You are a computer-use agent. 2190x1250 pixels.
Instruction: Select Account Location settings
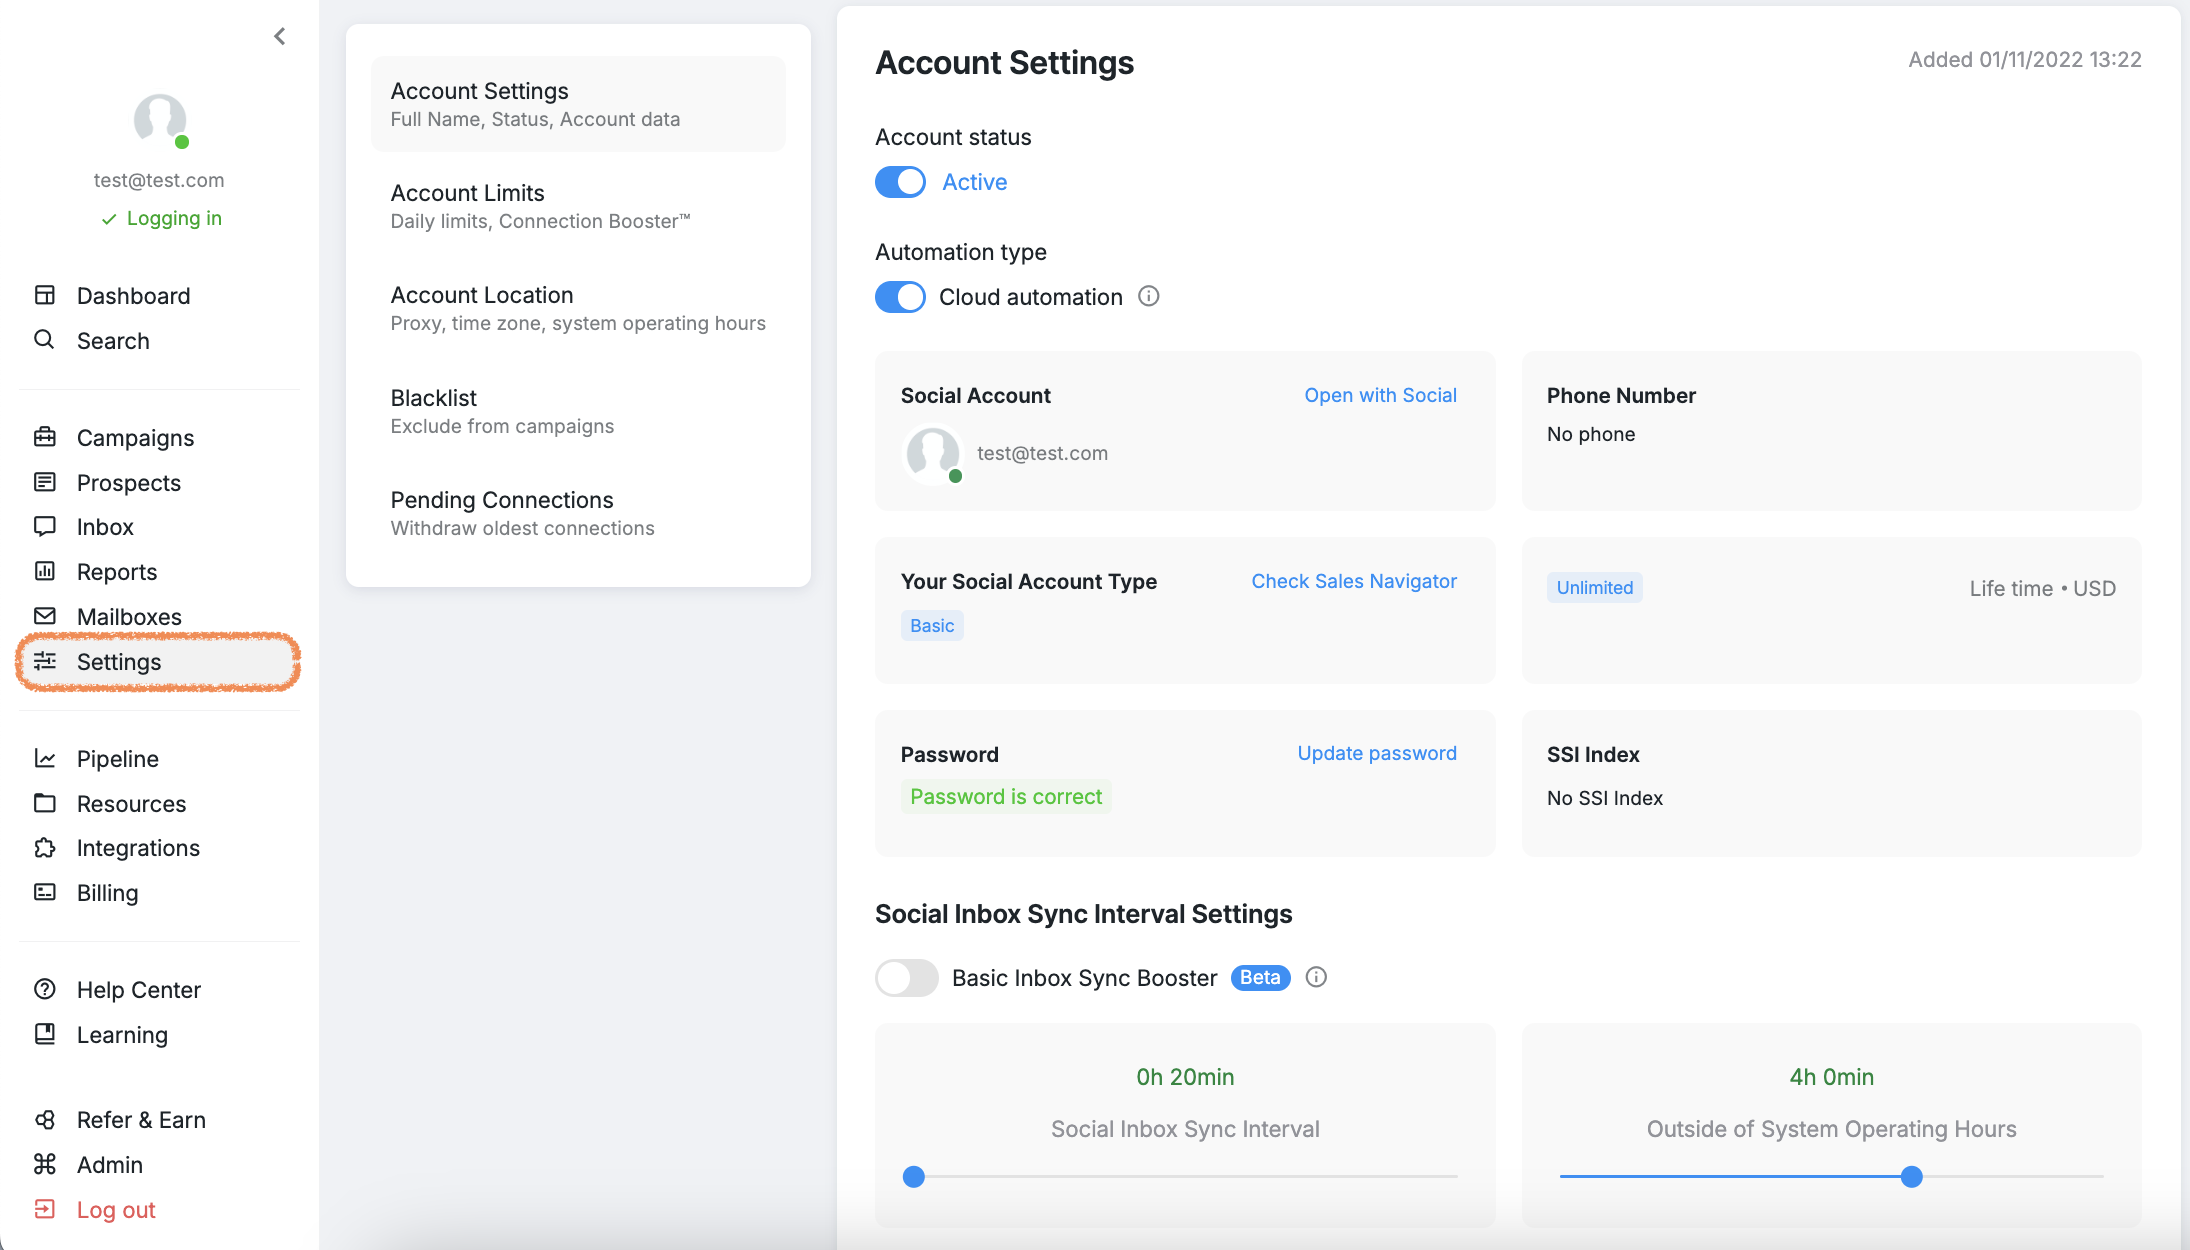point(577,308)
